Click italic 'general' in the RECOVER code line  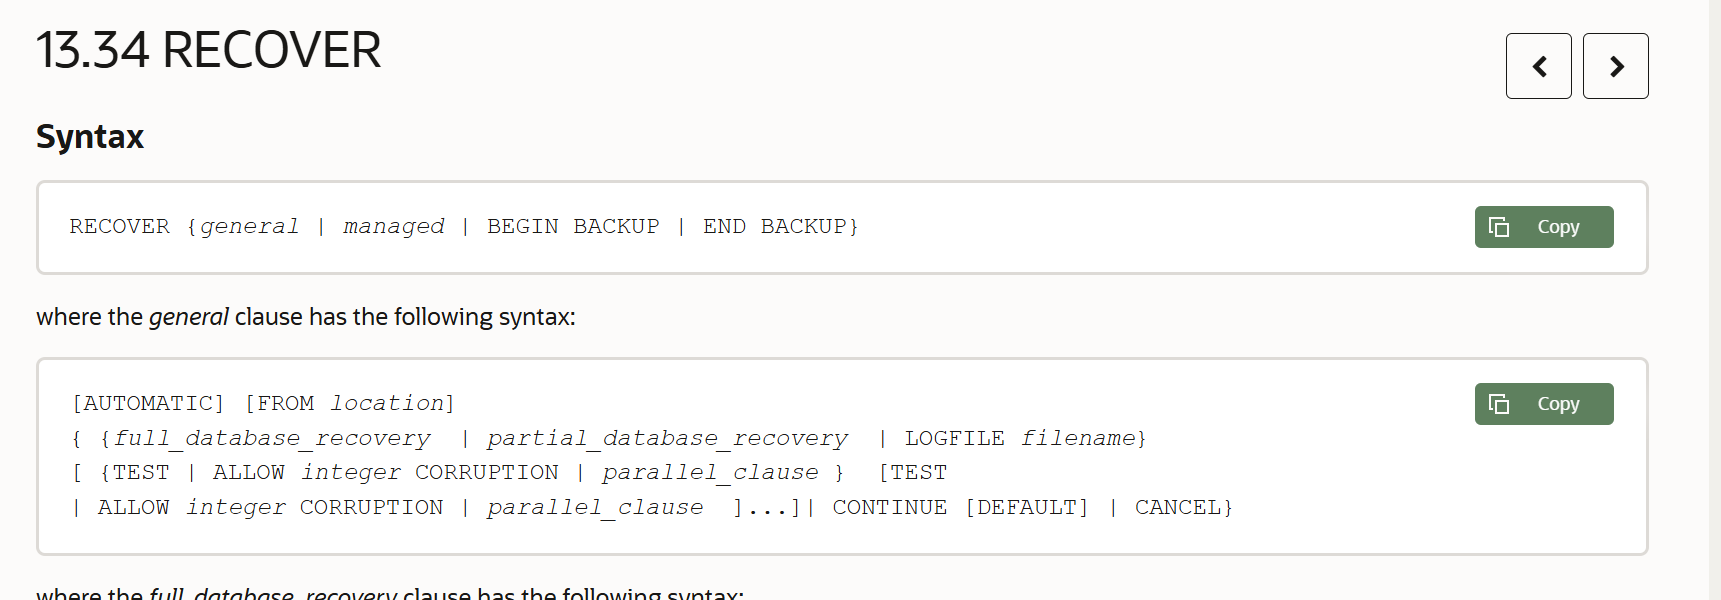tap(249, 227)
